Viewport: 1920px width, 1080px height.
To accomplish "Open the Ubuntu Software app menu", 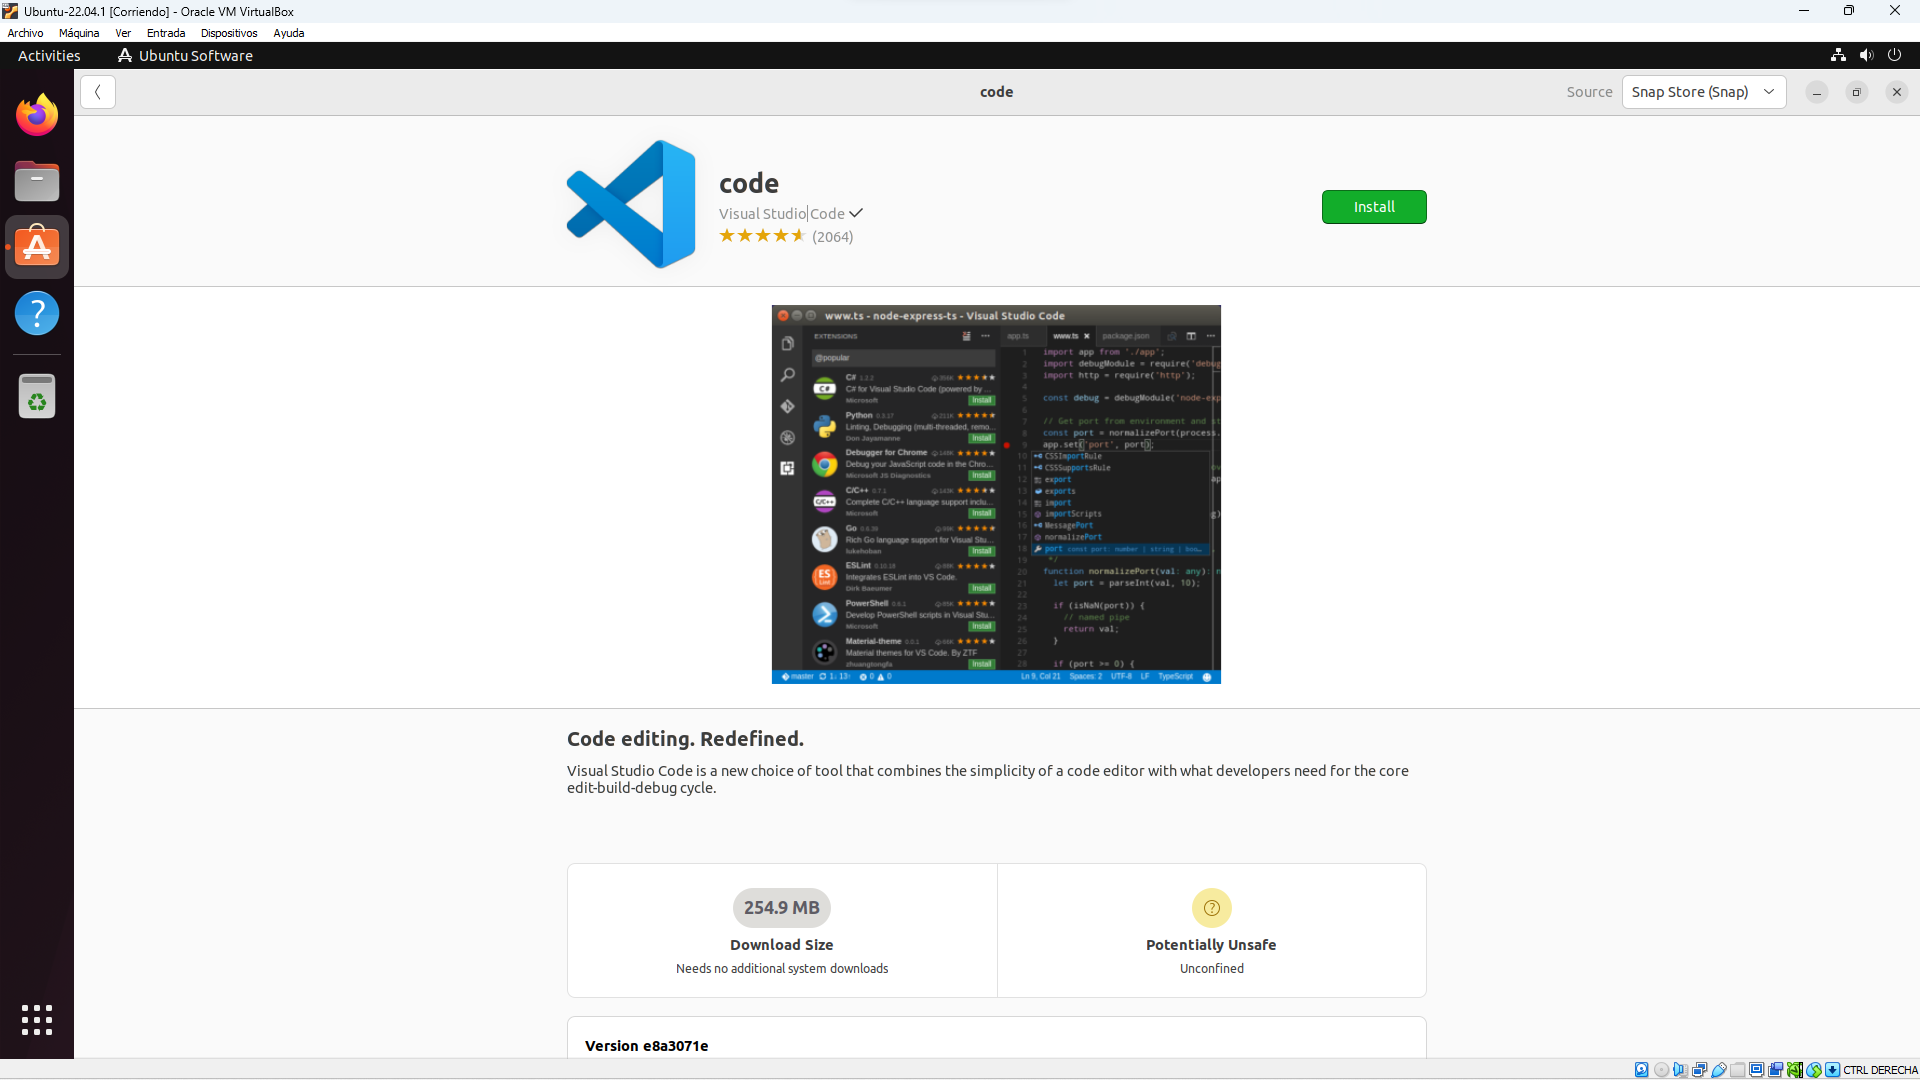I will click(186, 55).
